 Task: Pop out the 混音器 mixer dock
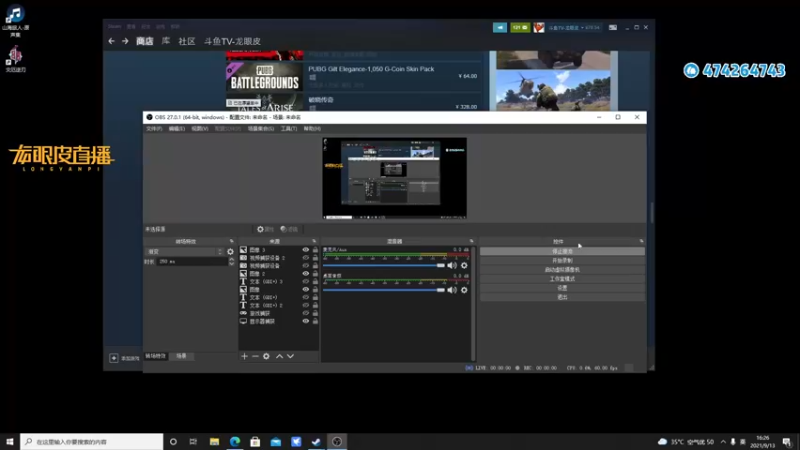(471, 241)
